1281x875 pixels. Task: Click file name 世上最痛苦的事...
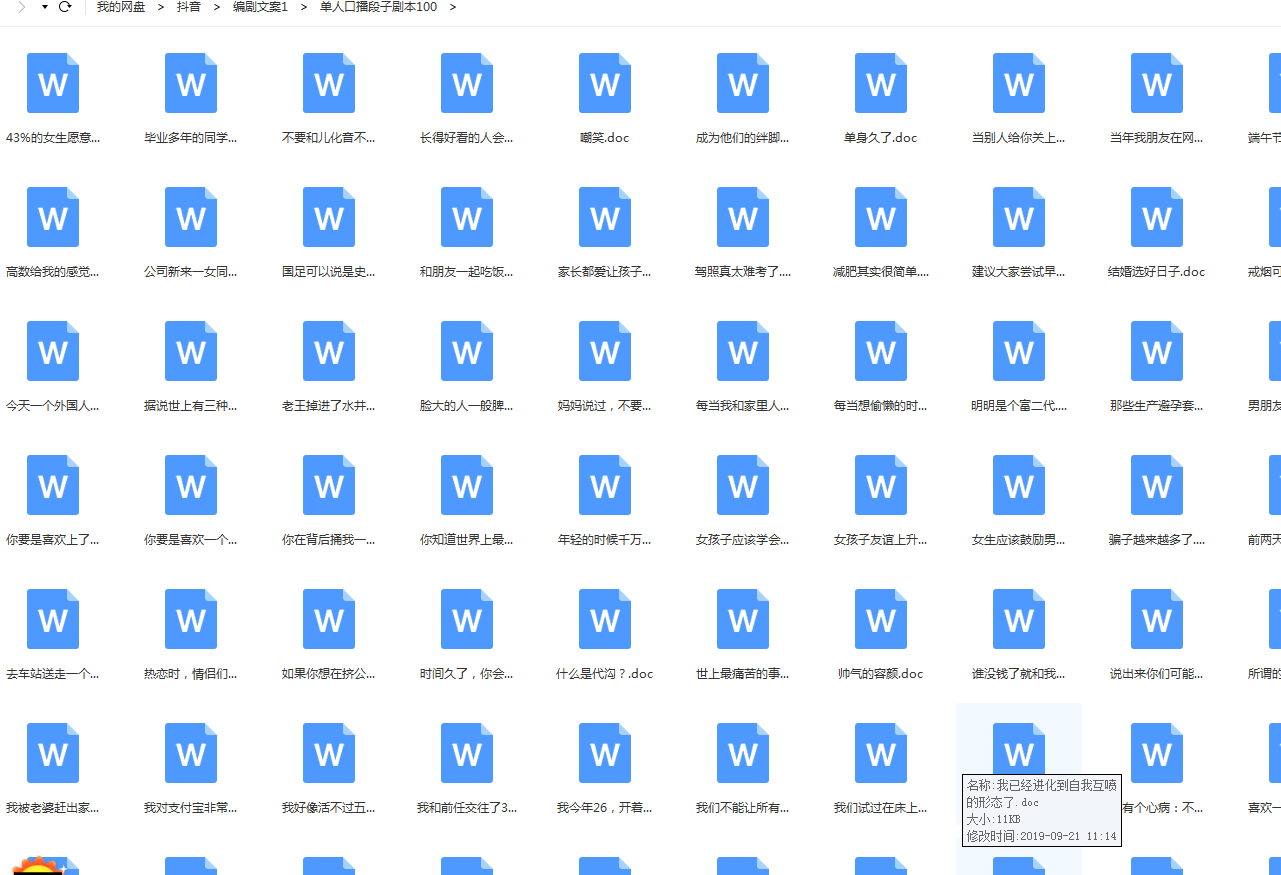point(743,674)
